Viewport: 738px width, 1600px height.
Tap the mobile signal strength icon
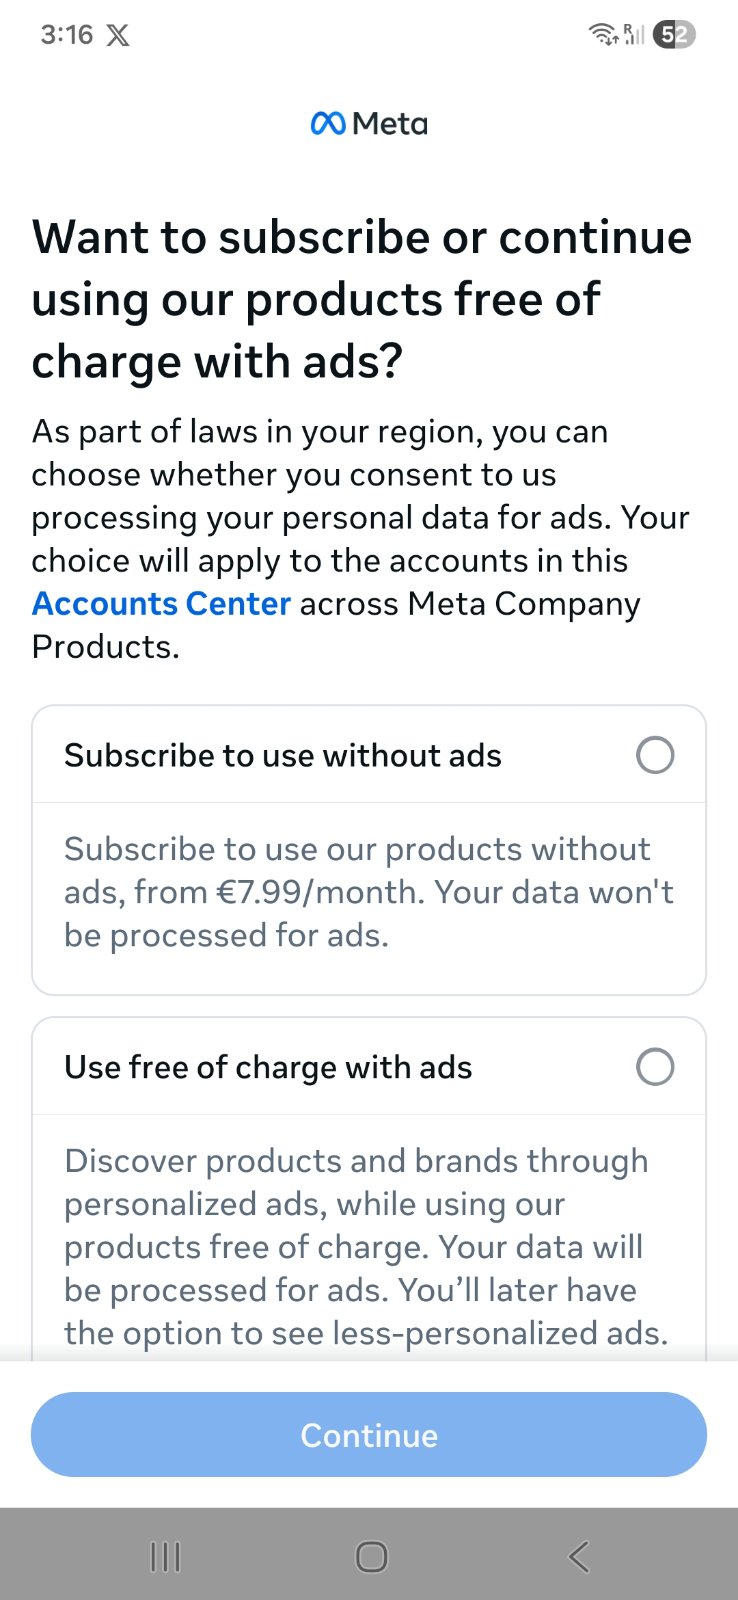[634, 34]
